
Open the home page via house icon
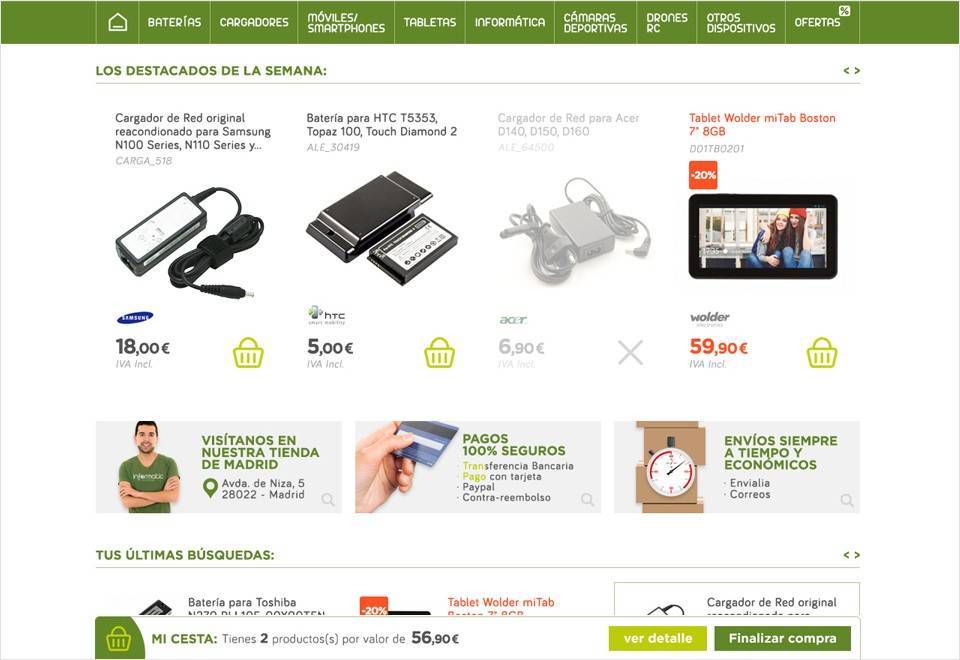[x=118, y=23]
